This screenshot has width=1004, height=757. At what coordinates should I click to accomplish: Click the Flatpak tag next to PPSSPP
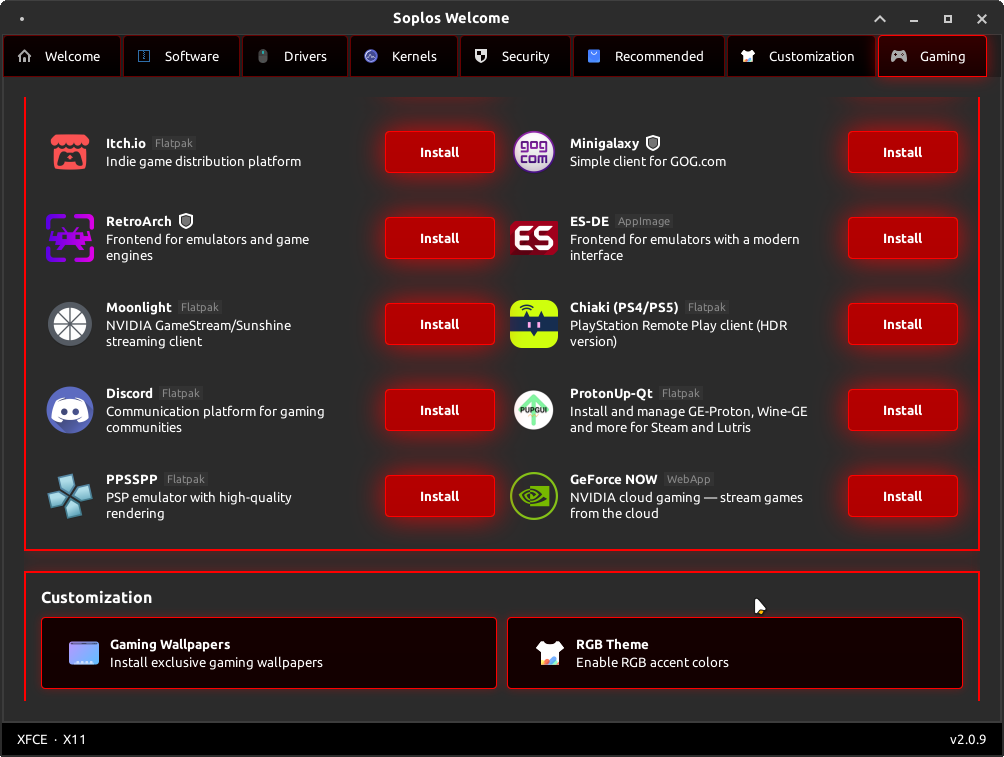click(x=186, y=479)
